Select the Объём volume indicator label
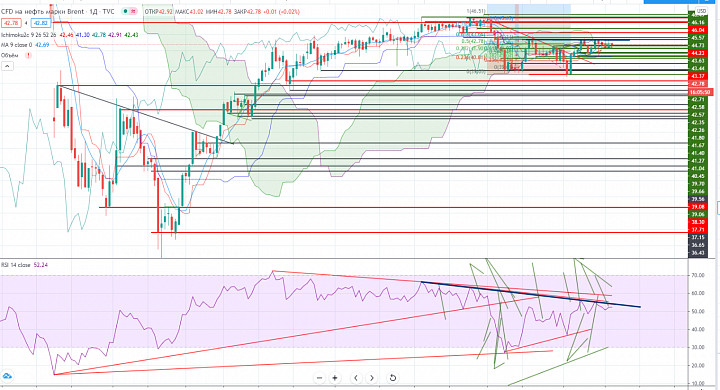This screenshot has height=390, width=720. click(x=10, y=55)
